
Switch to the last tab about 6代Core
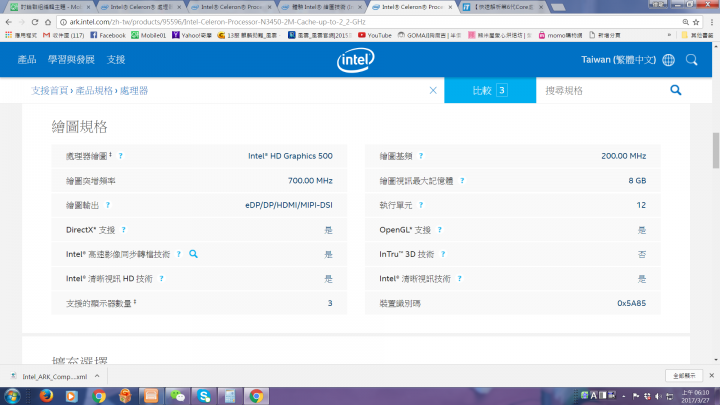click(x=503, y=7)
